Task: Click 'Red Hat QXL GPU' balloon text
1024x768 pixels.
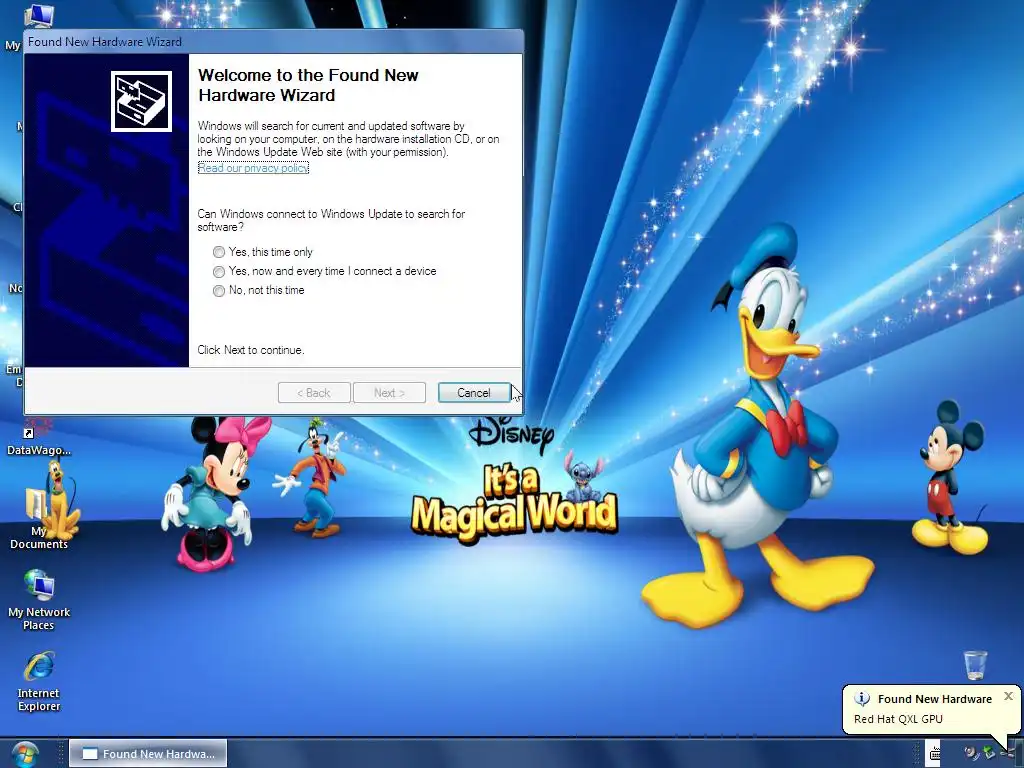Action: click(898, 719)
